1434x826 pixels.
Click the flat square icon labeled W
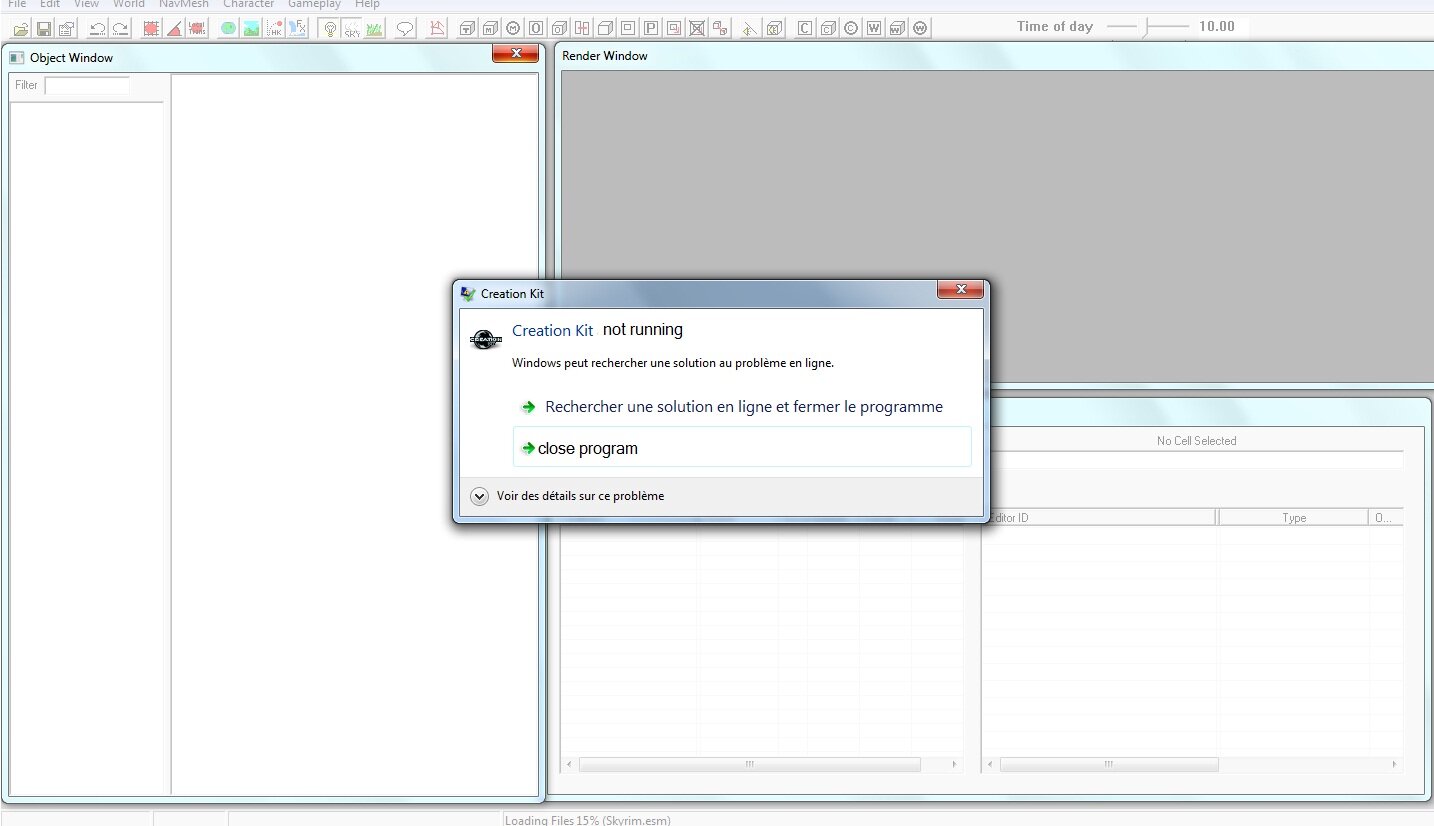[874, 28]
